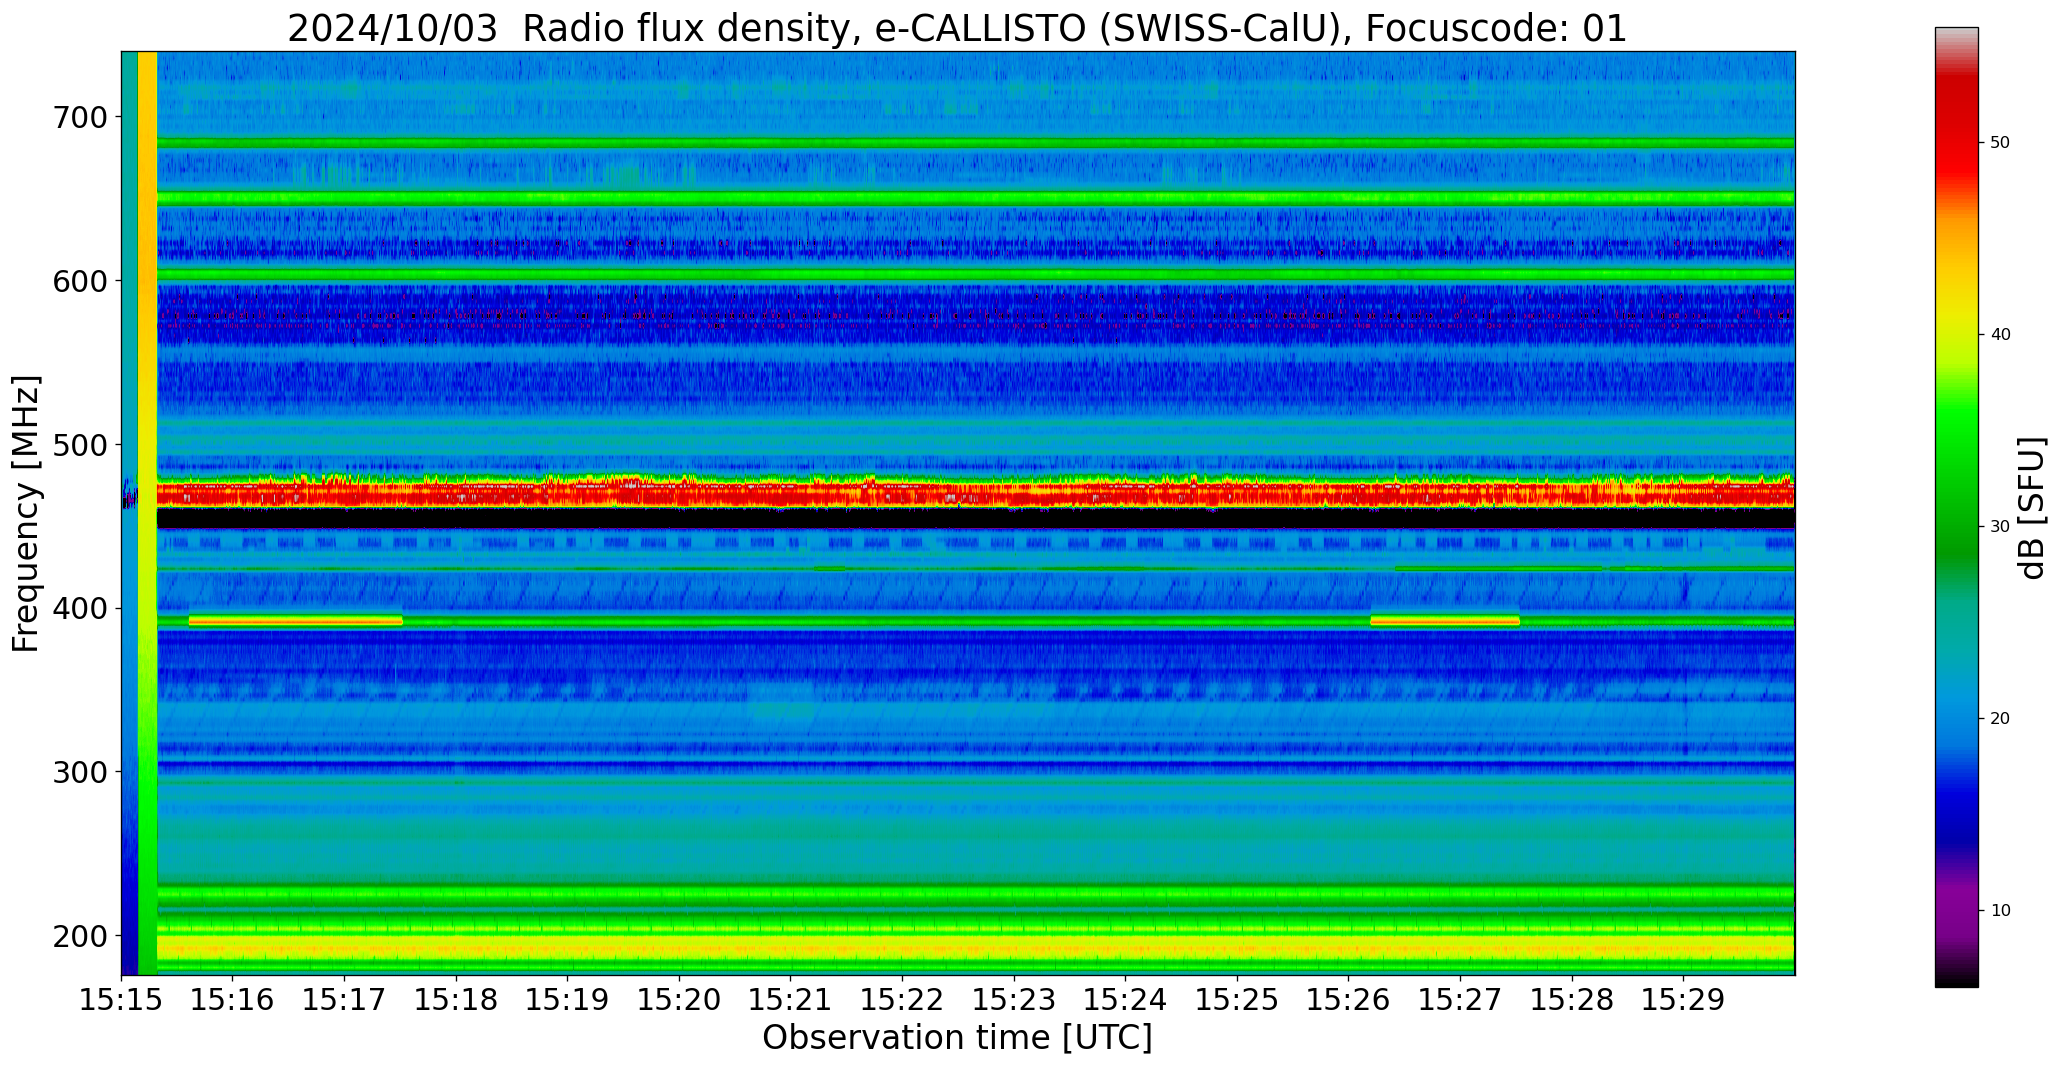Image resolution: width=2062 pixels, height=1067 pixels.
Task: Click the 15:26 time tick label
Action: point(1349,1000)
